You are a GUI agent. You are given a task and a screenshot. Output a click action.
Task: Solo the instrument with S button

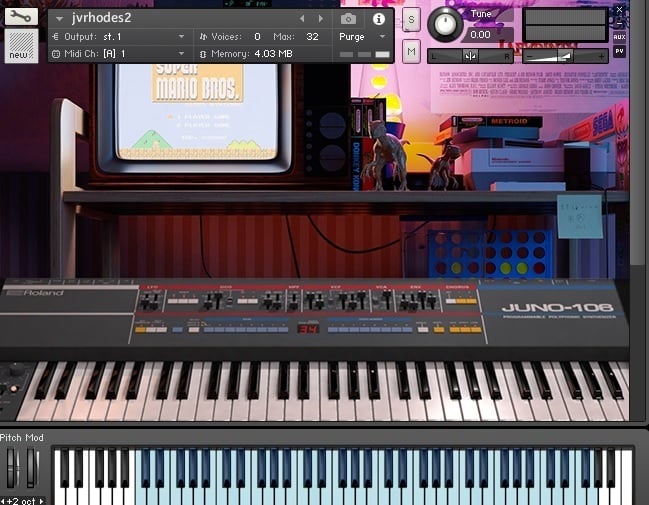(x=411, y=19)
